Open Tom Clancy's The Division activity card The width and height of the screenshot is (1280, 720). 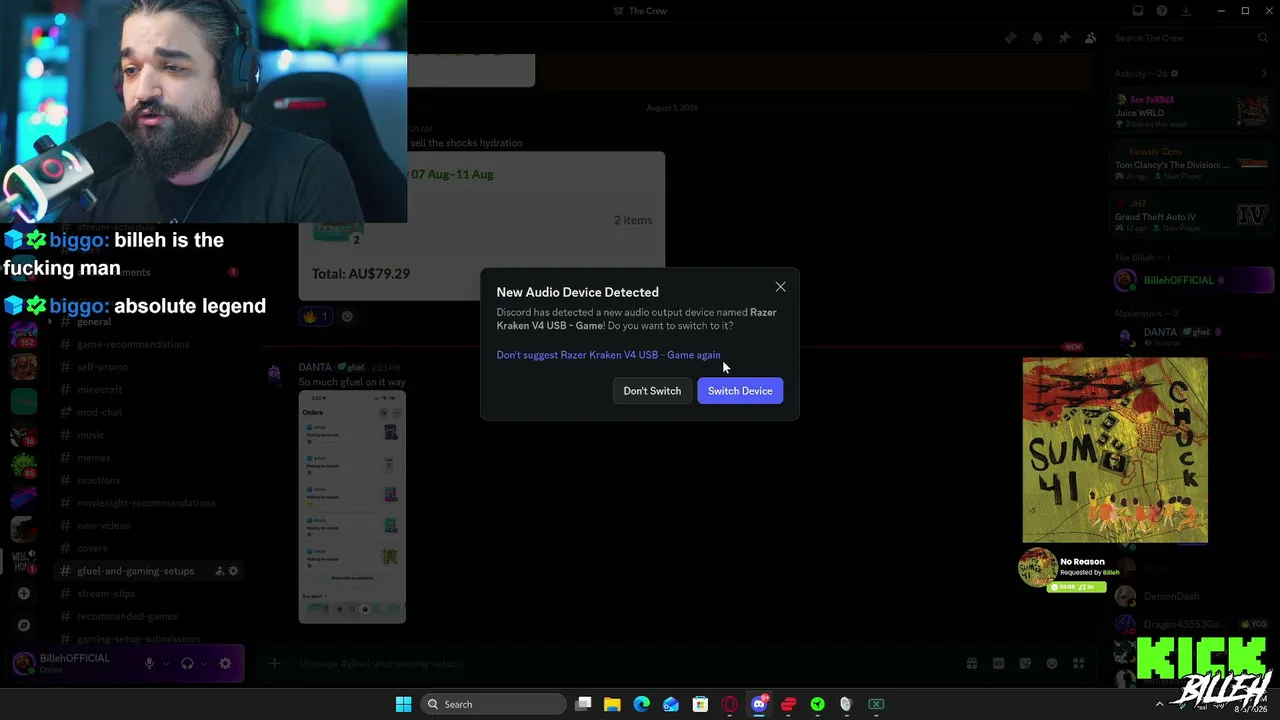1192,164
